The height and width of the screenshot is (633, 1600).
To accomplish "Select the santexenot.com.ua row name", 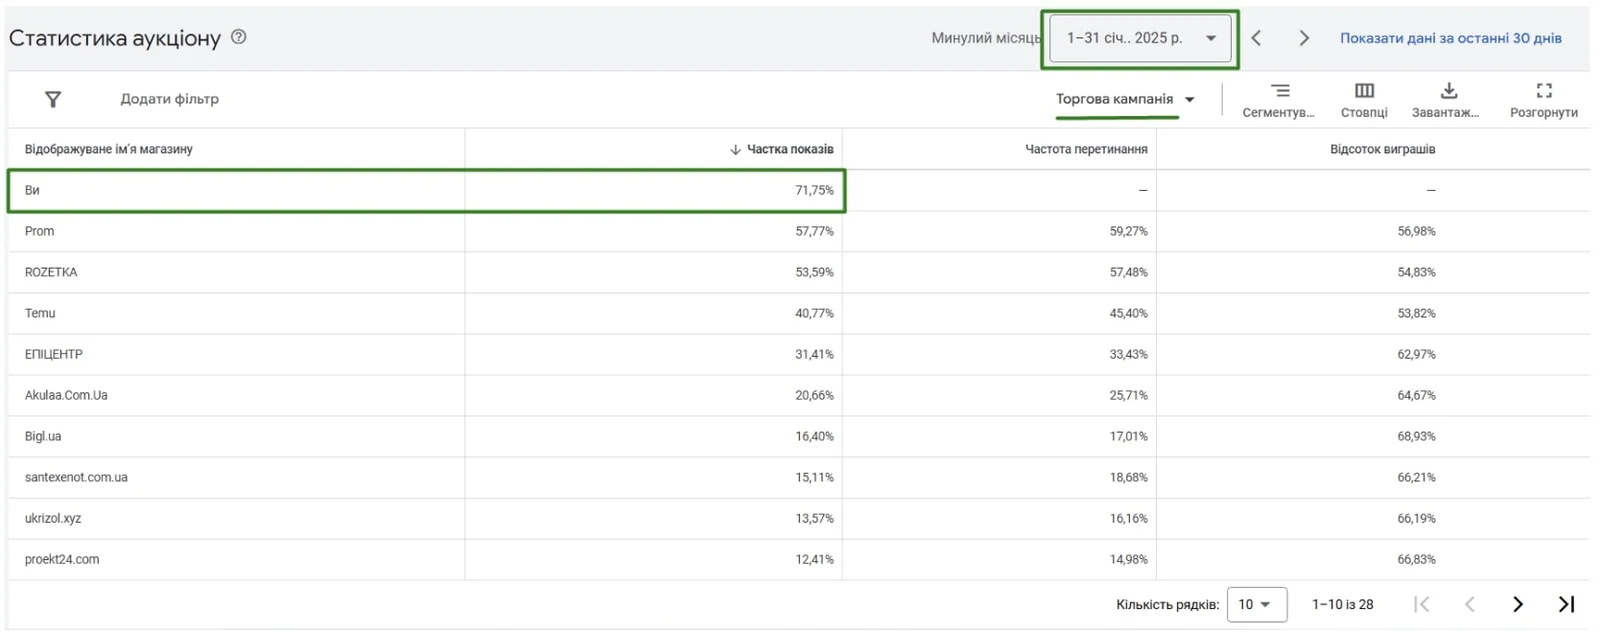I will coord(76,477).
